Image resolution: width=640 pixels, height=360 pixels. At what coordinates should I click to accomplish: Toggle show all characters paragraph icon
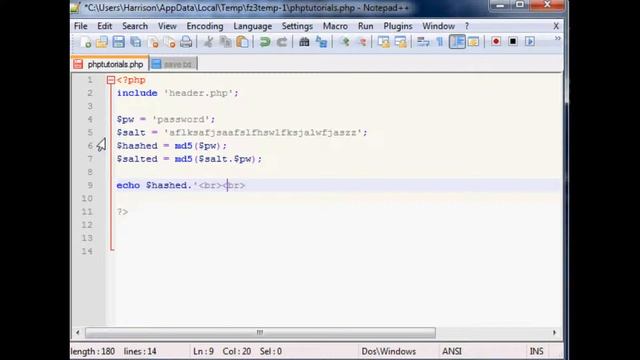(440, 42)
